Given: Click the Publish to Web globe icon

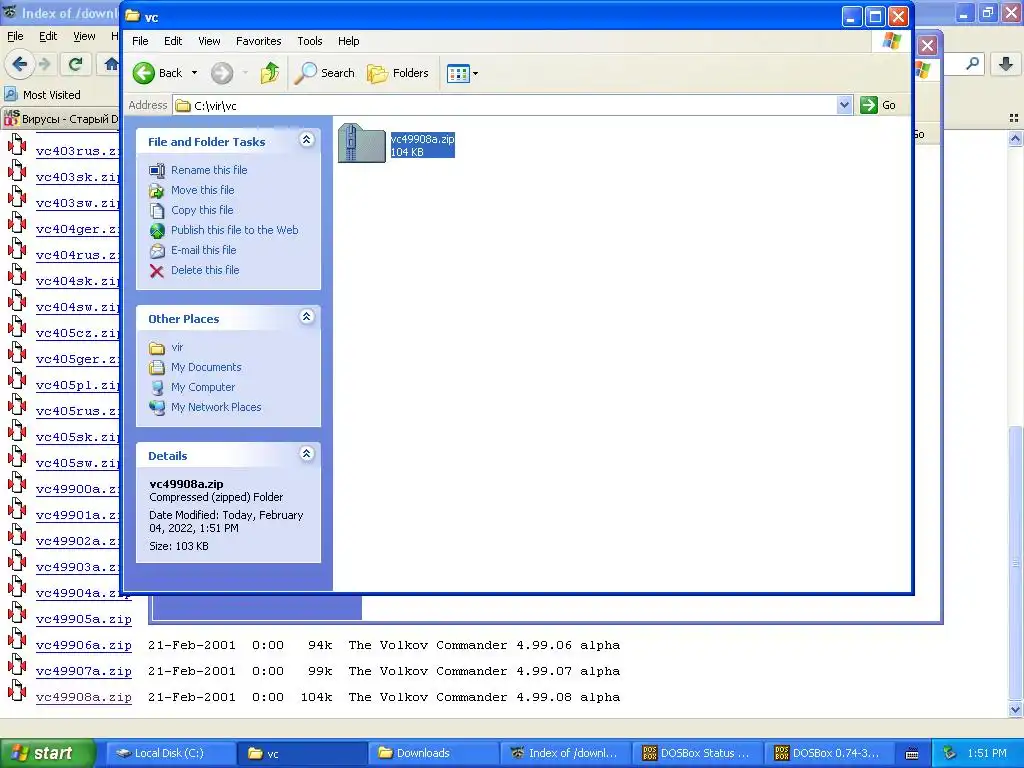Looking at the screenshot, I should (x=157, y=231).
